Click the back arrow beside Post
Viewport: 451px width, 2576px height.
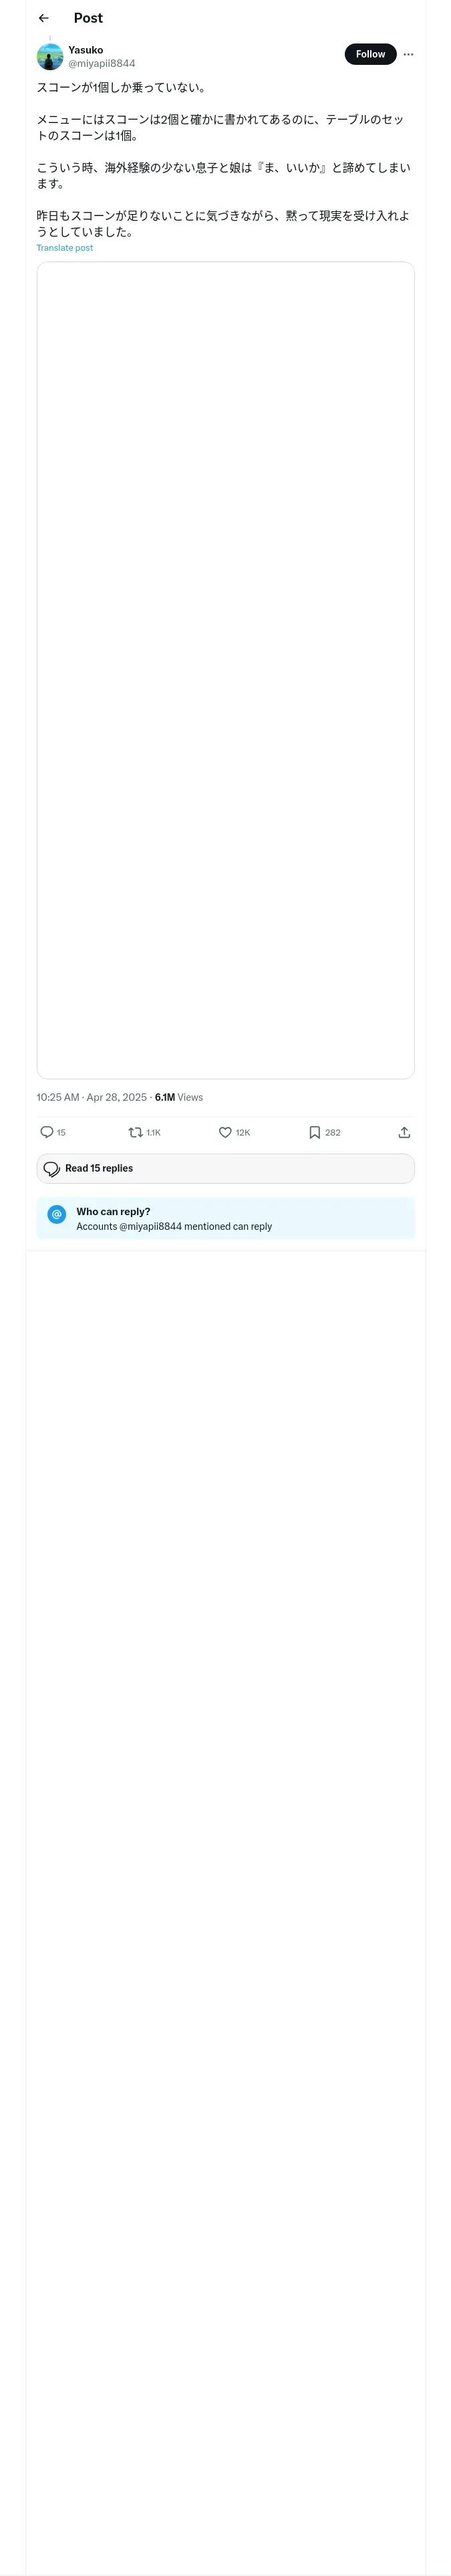coord(43,18)
